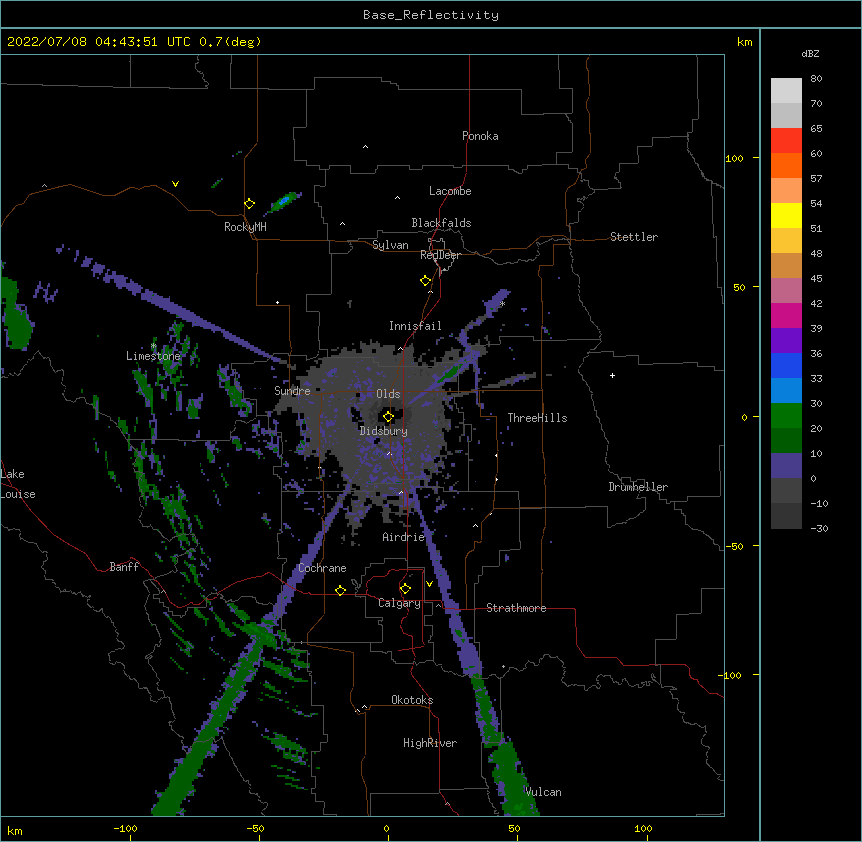The image size is (862, 842).
Task: Click the Limestone map label
Action: [x=153, y=356]
